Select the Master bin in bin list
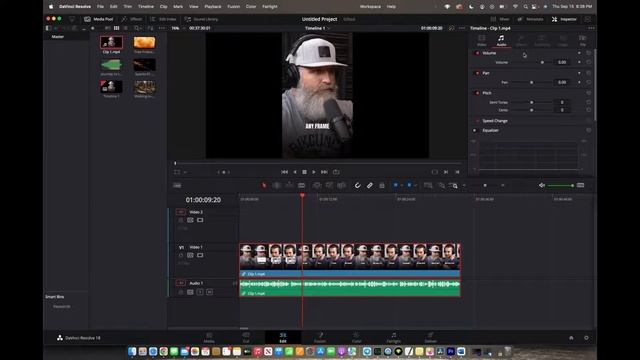640x360 pixels. click(x=58, y=37)
